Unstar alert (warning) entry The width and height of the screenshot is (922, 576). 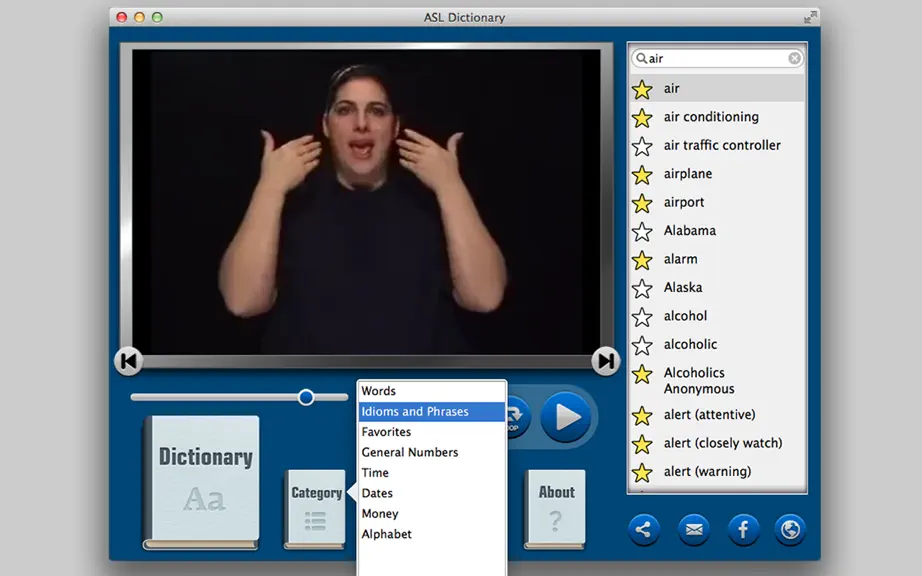click(642, 472)
